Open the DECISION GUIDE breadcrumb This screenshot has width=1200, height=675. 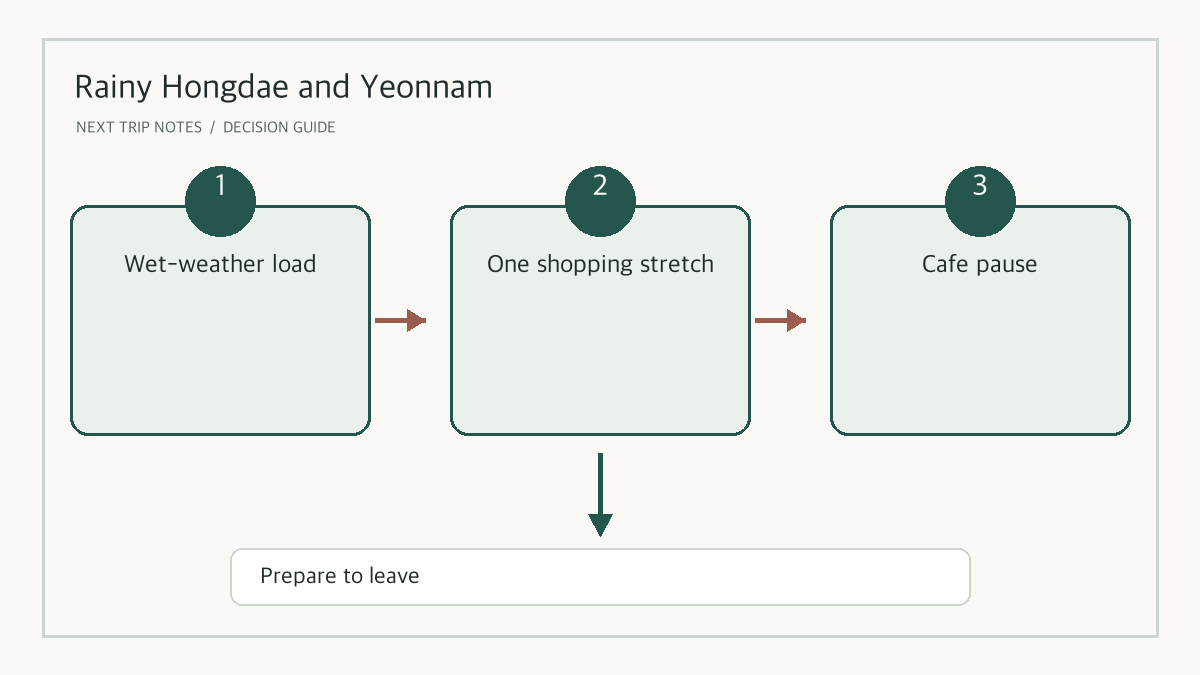point(279,128)
